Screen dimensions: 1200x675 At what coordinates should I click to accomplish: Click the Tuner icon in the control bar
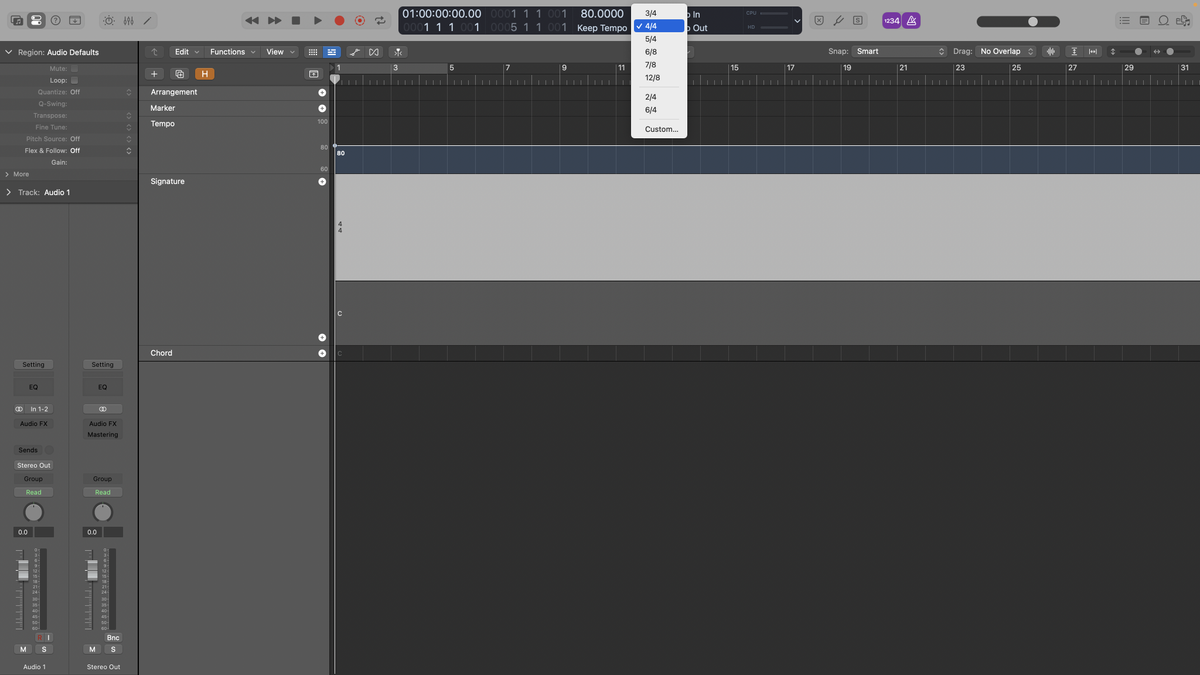pyautogui.click(x=838, y=20)
